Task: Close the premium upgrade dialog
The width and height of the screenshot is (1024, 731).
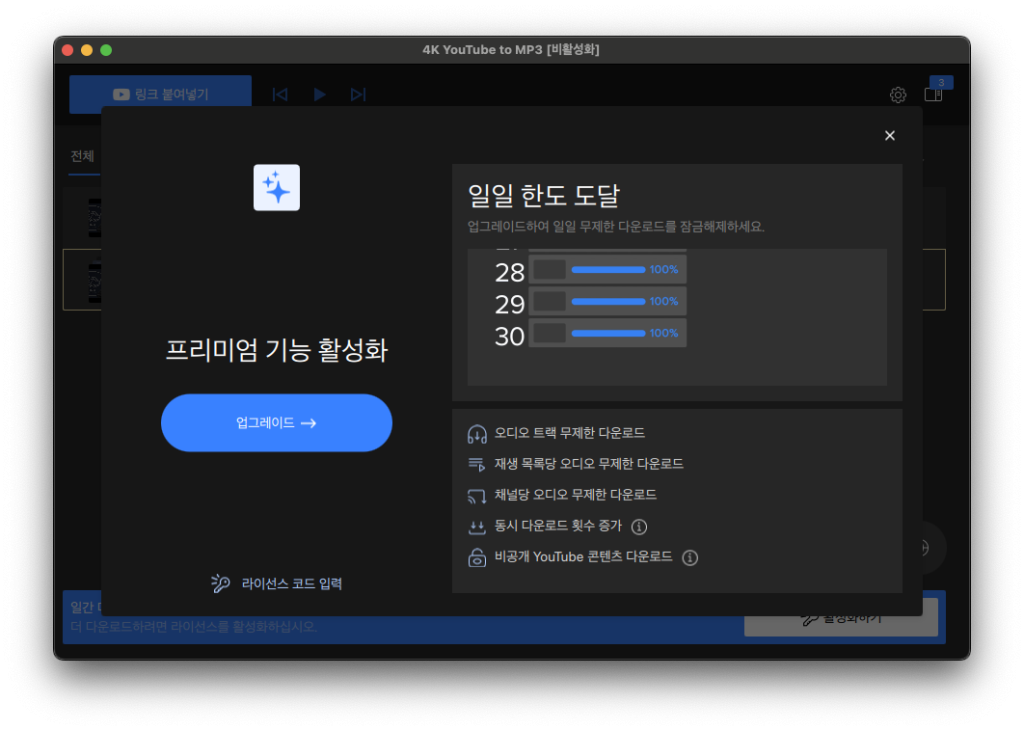Action: [x=890, y=136]
